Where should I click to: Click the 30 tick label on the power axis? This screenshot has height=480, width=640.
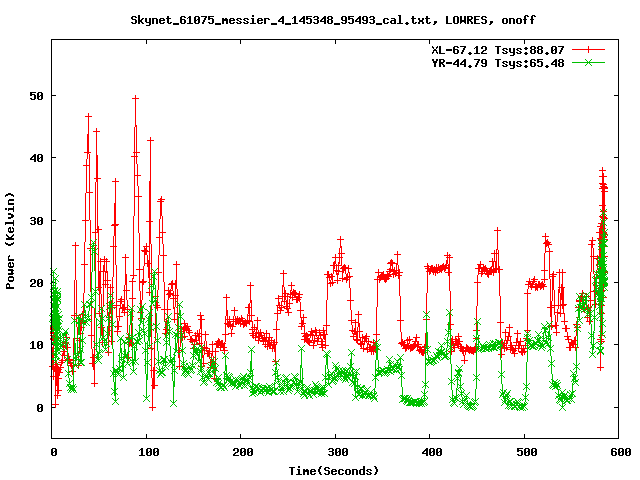tap(37, 220)
